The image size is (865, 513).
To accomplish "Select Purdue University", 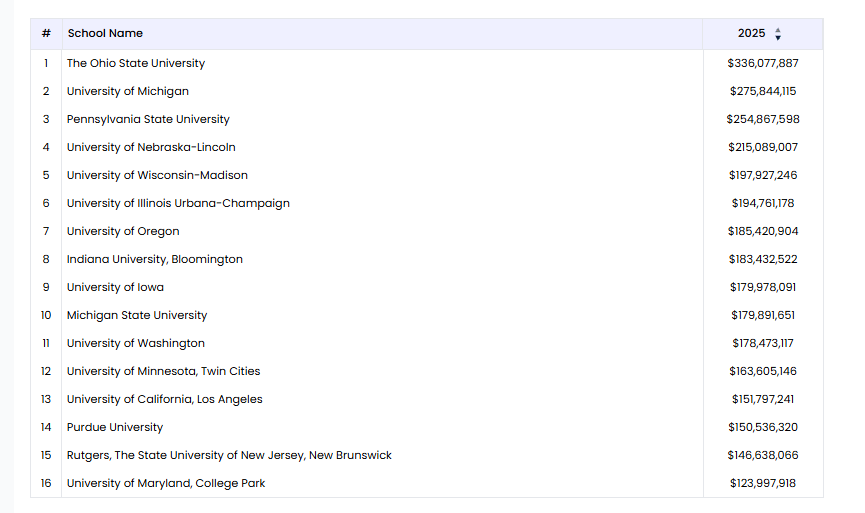I will [115, 428].
